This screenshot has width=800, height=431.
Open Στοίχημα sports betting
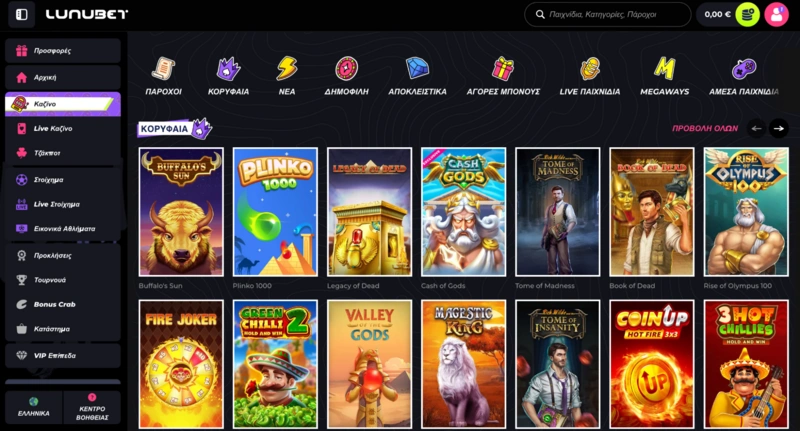63,180
